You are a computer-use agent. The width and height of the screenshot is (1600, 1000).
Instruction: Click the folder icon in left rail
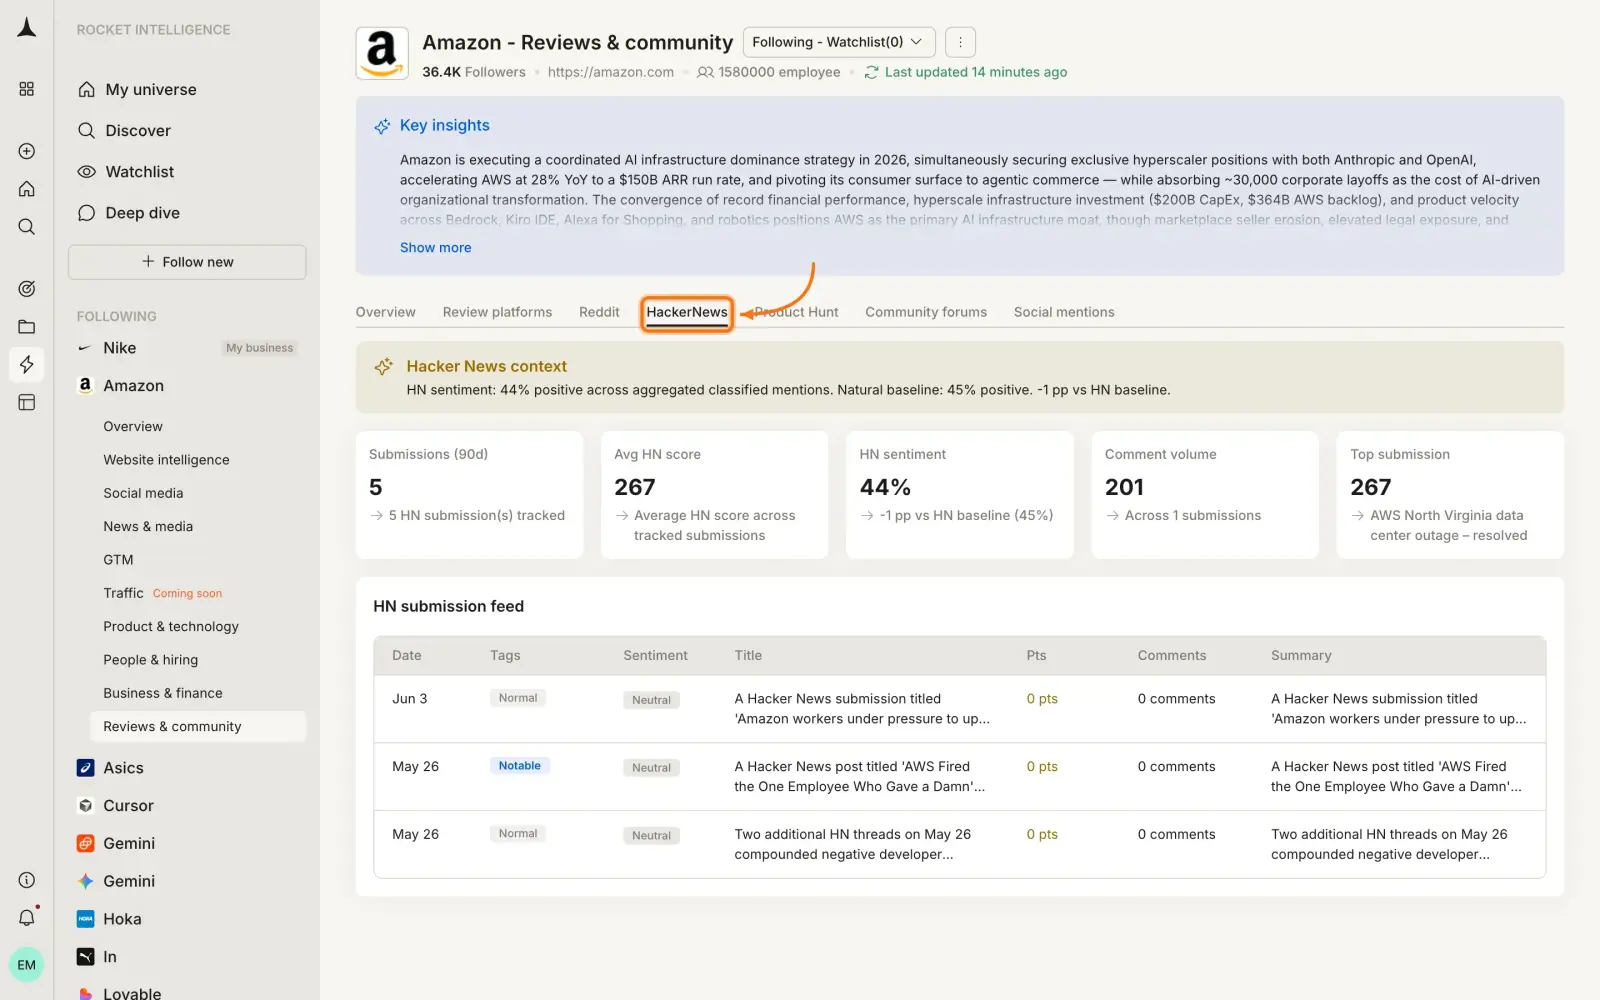[27, 327]
